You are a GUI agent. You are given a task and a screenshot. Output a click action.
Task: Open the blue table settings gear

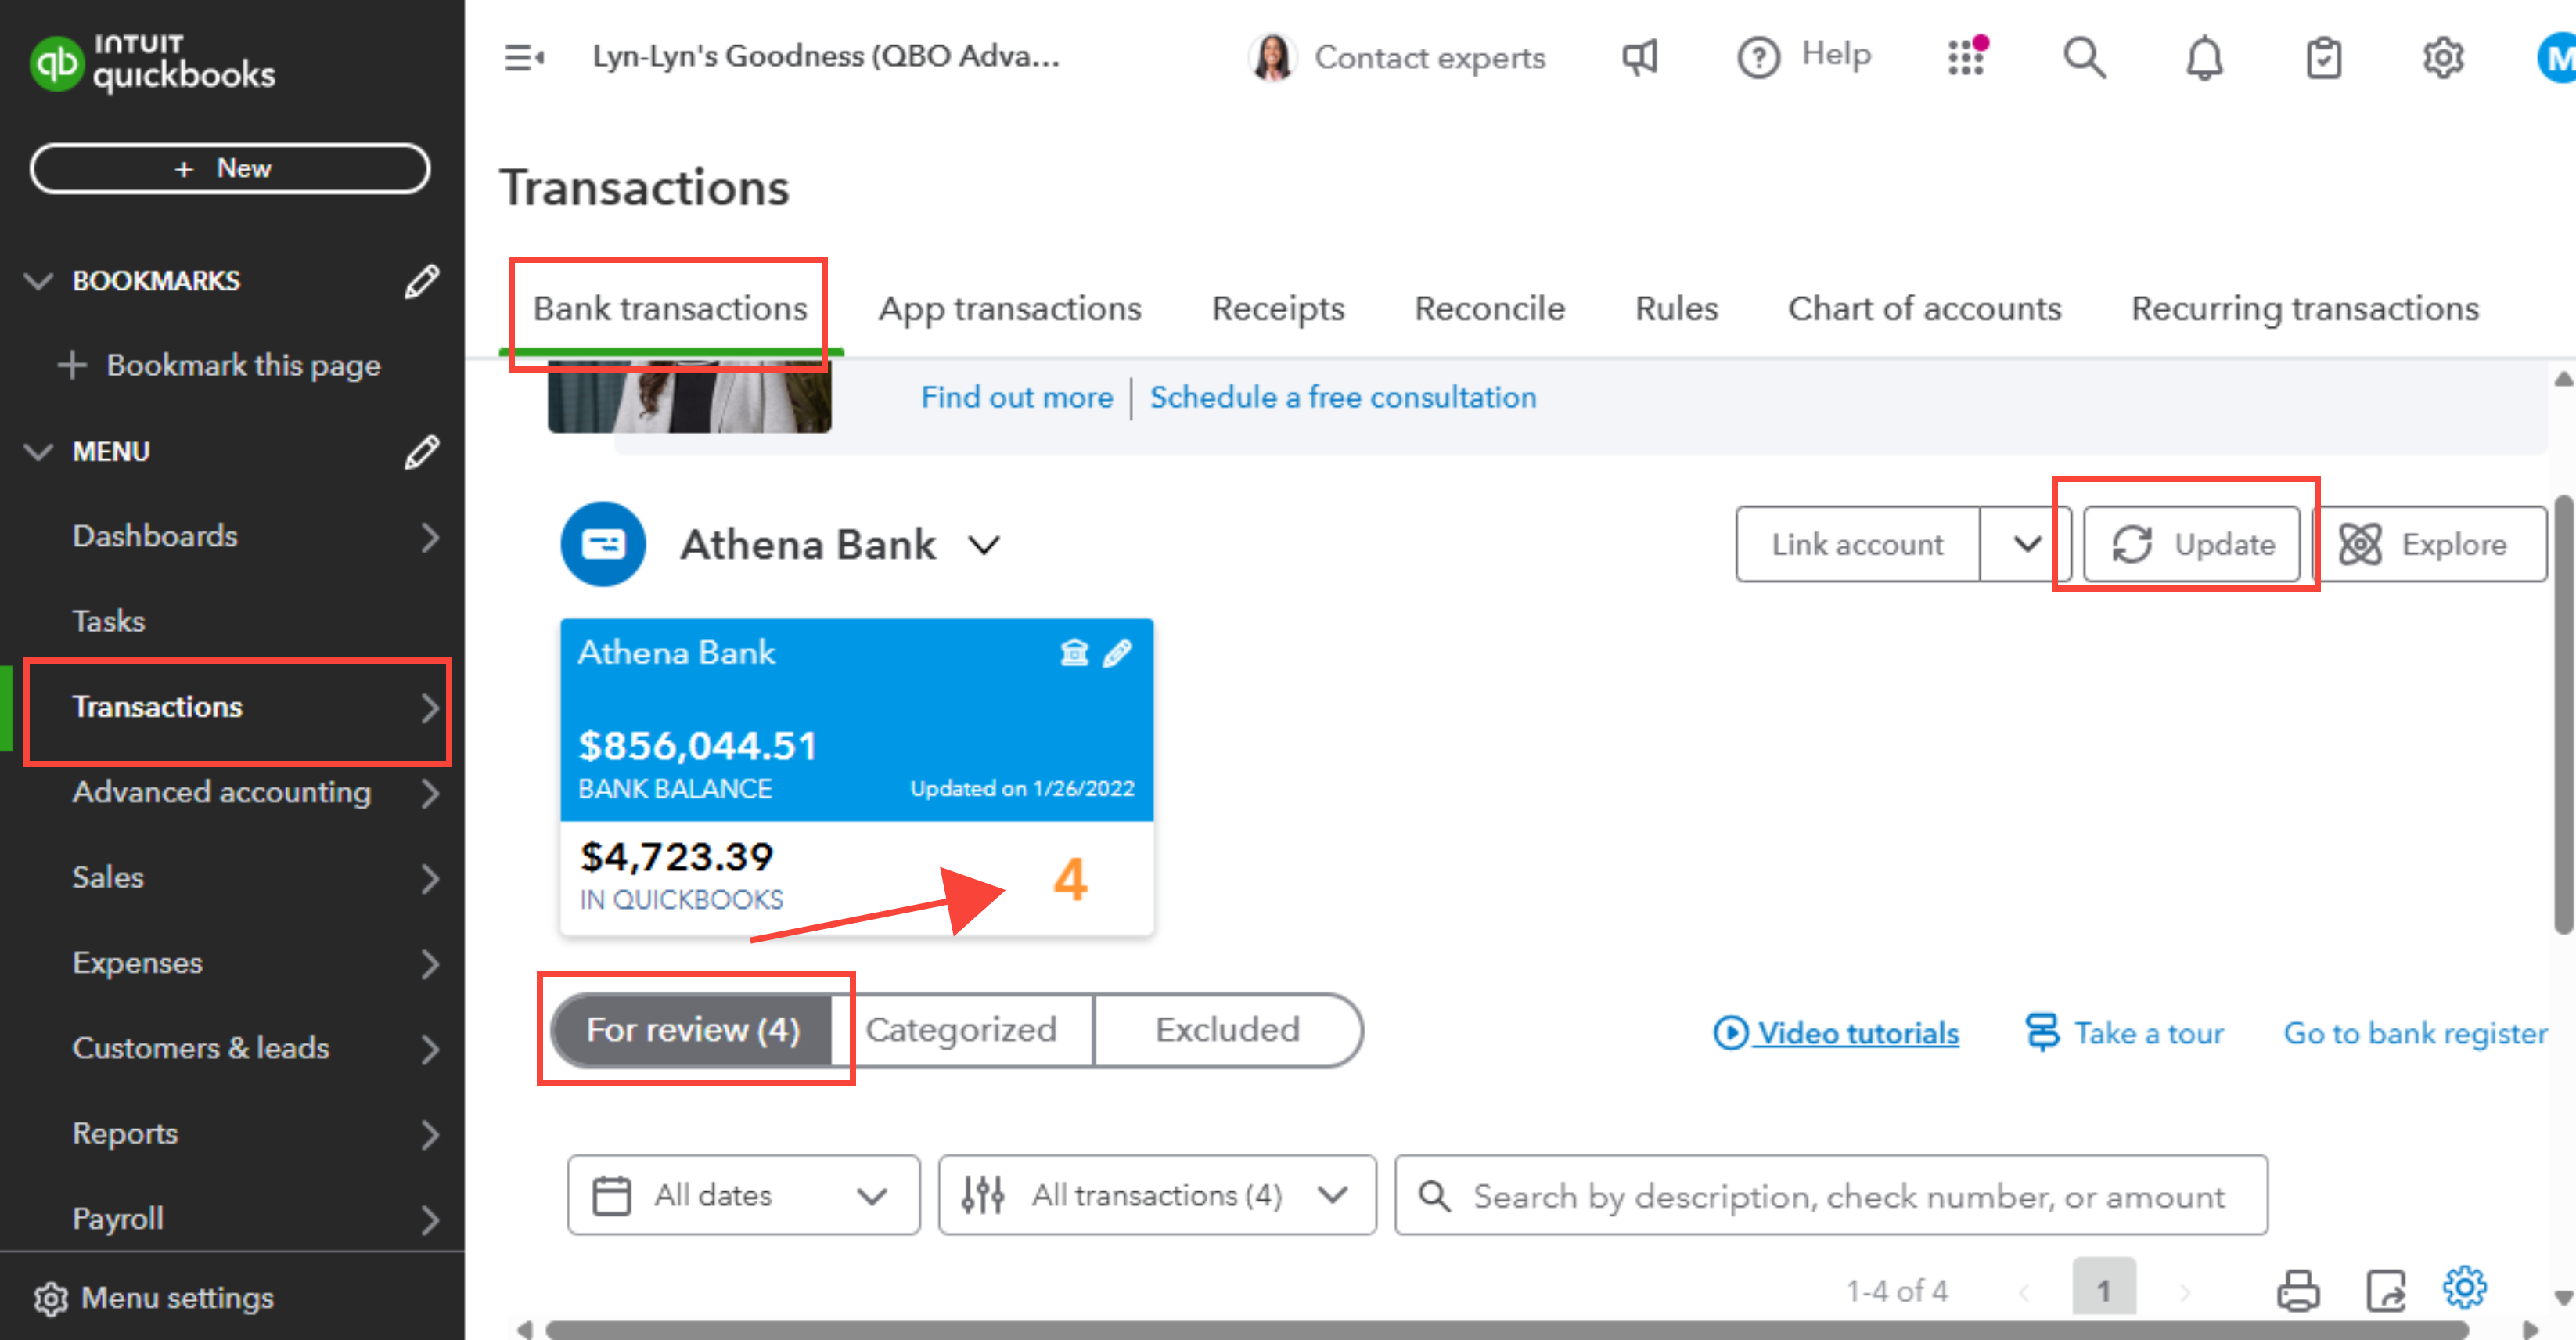click(x=2465, y=1288)
